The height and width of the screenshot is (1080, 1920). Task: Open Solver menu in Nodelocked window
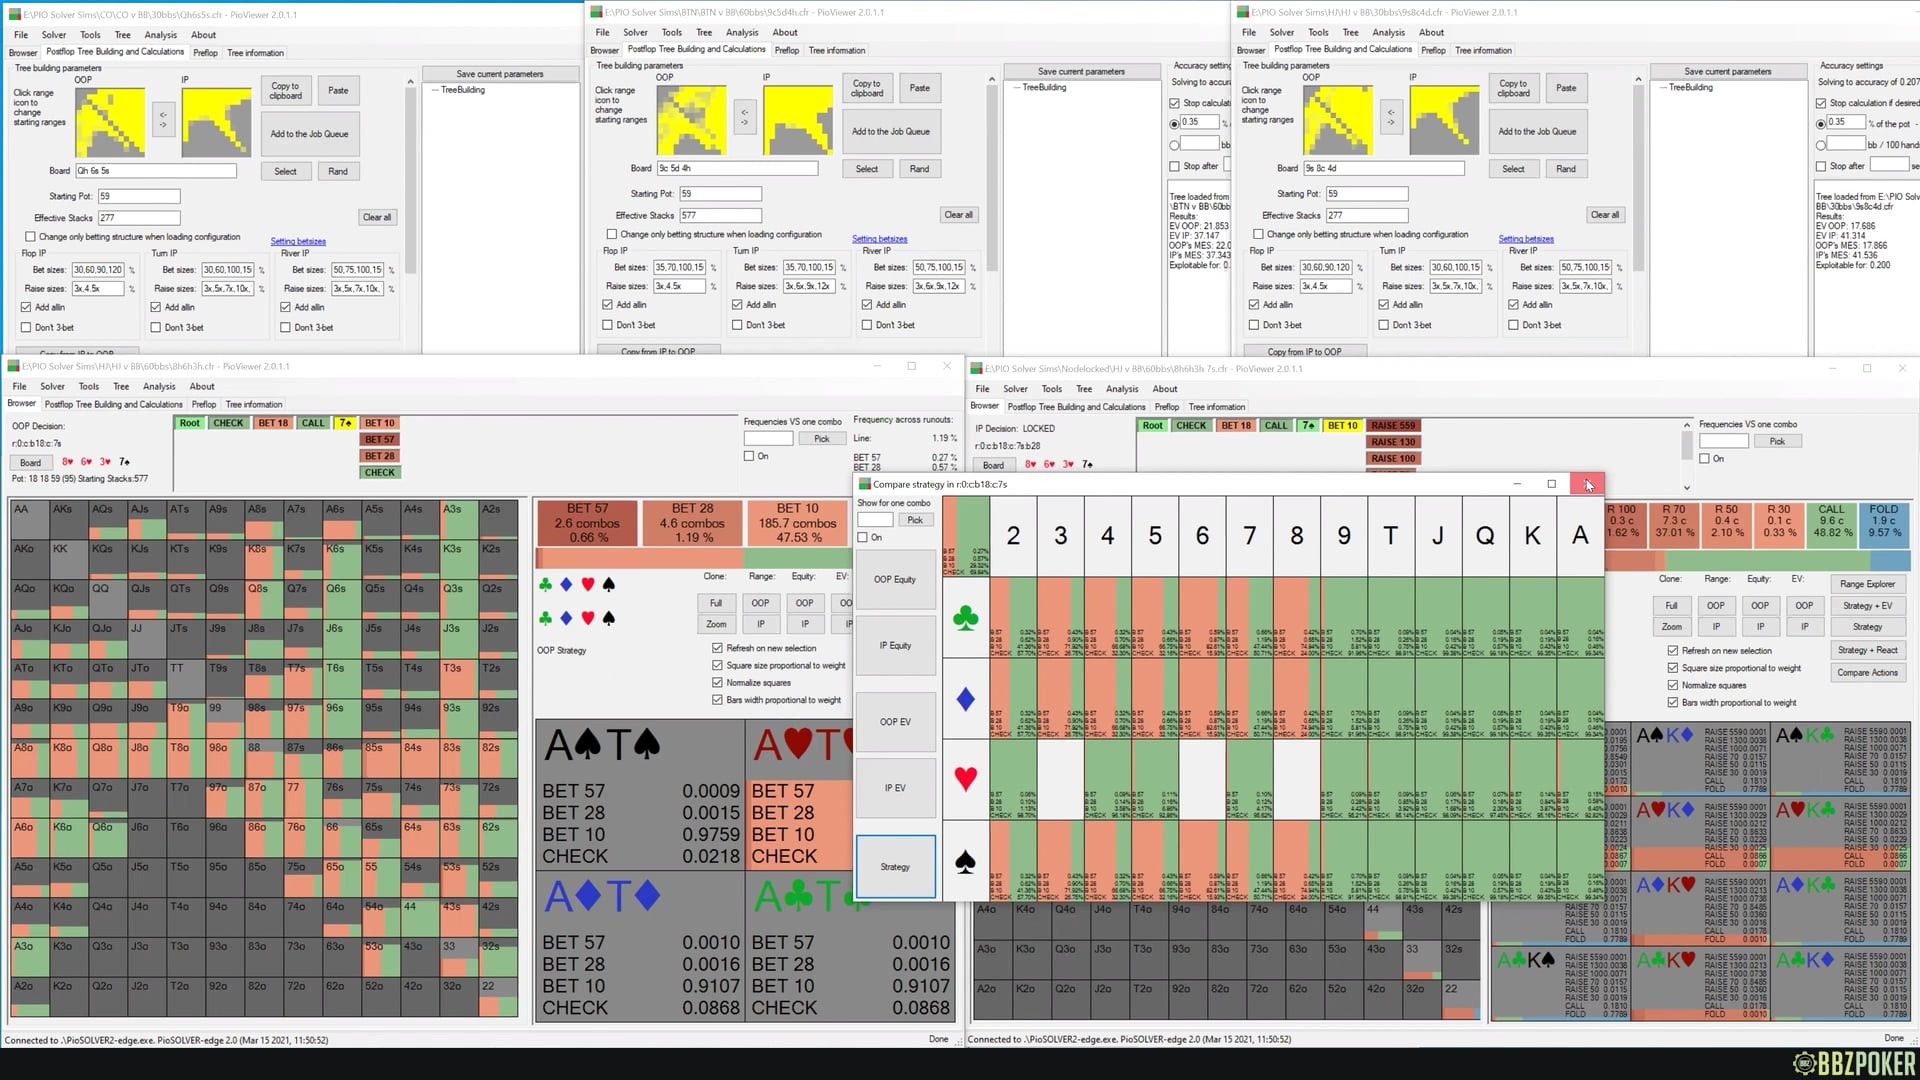pos(1015,389)
